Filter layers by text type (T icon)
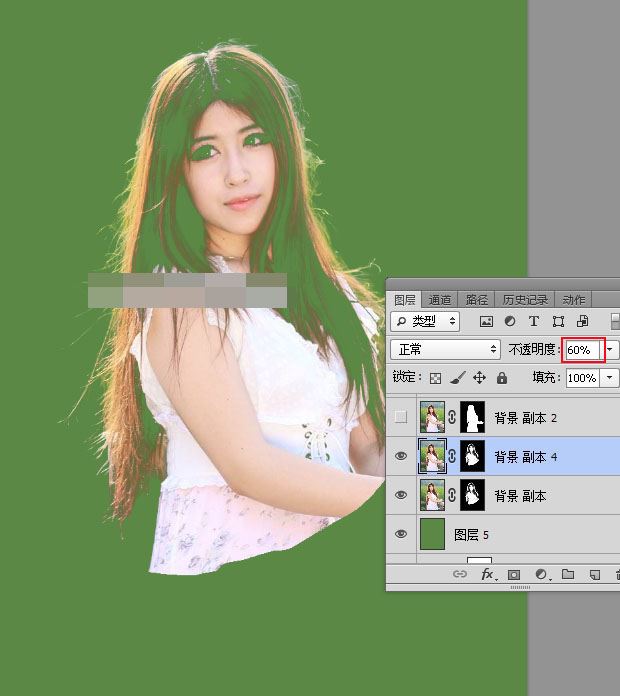 [534, 321]
